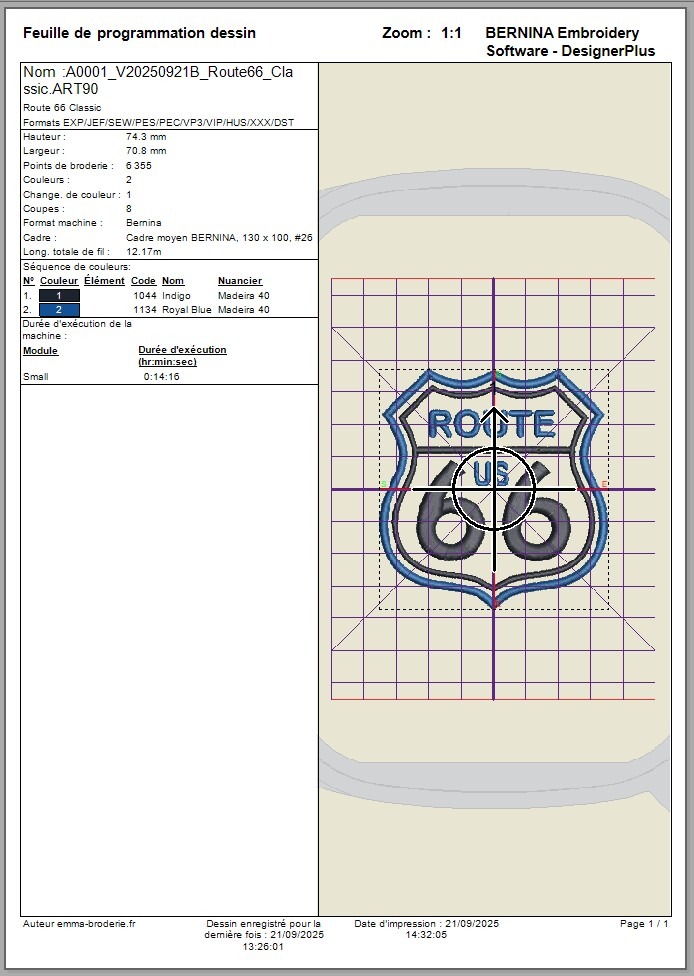Screen dimensions: 694x976
Task: Click the 'Royal Blue' color name
Action: click(187, 309)
